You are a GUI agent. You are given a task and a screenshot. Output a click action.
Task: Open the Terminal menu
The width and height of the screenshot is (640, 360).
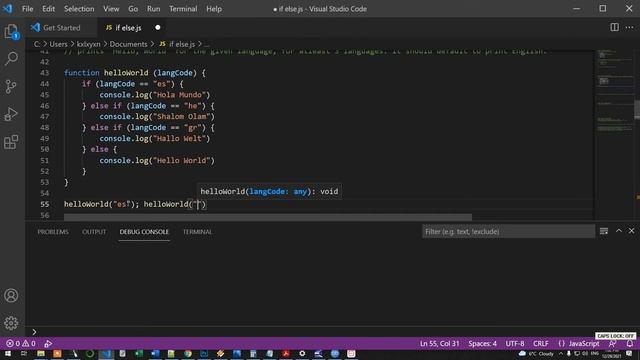pyautogui.click(x=183, y=9)
